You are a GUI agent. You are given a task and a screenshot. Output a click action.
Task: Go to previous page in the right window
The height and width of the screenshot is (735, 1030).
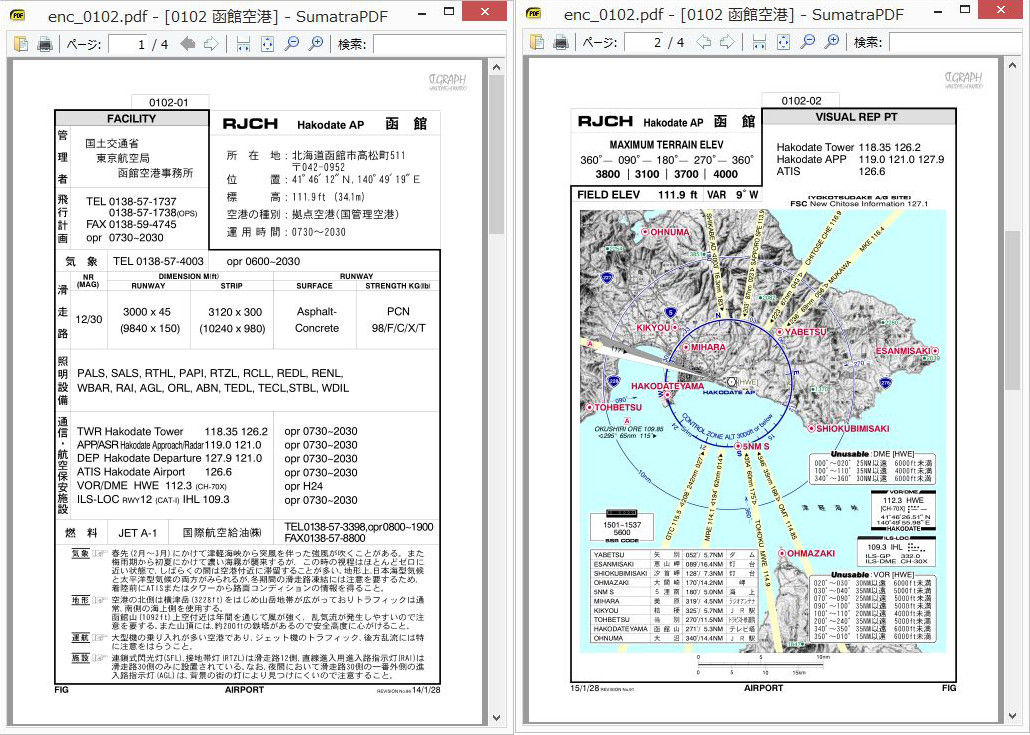point(704,42)
